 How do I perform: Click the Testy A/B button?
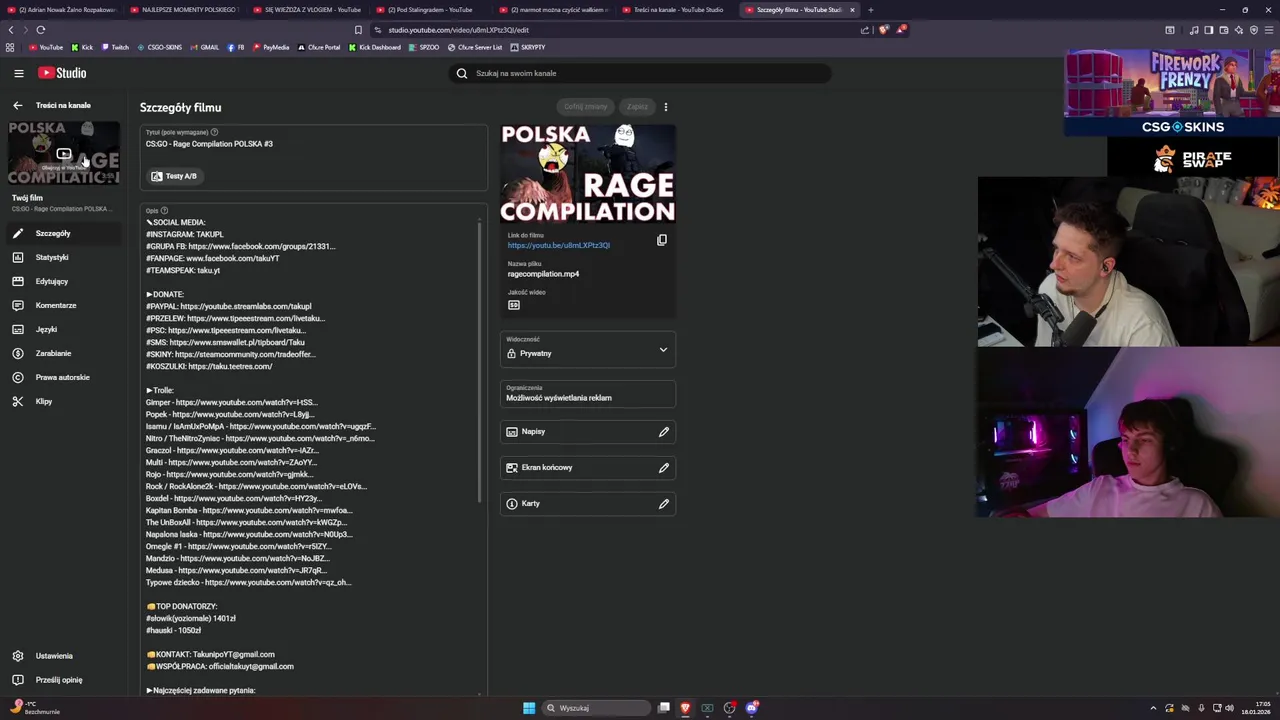[x=175, y=176]
